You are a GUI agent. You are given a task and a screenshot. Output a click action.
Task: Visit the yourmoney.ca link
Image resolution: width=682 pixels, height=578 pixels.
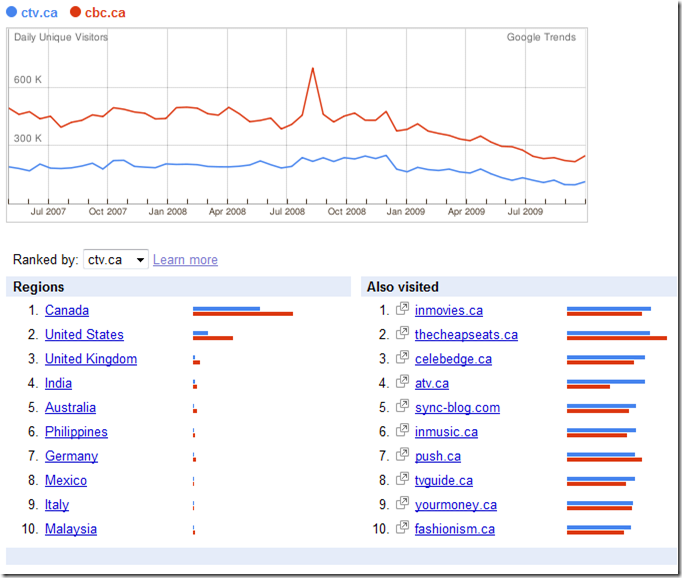pyautogui.click(x=456, y=505)
